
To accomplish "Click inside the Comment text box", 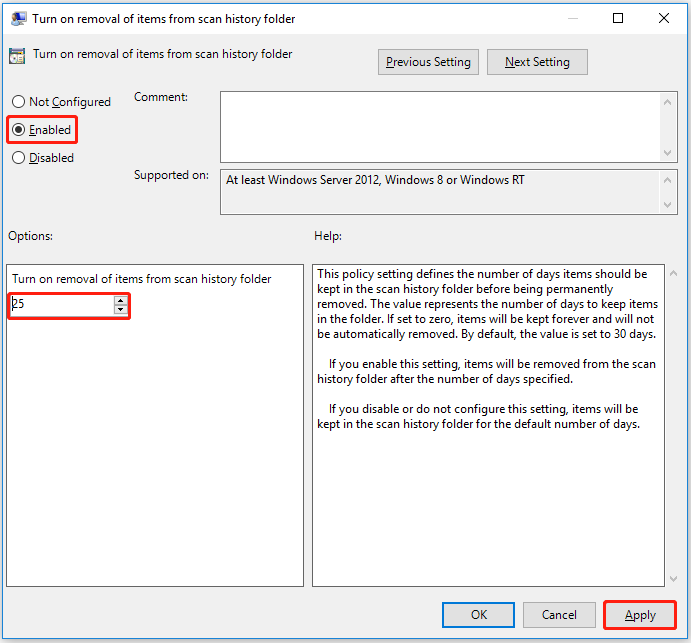I will point(441,127).
